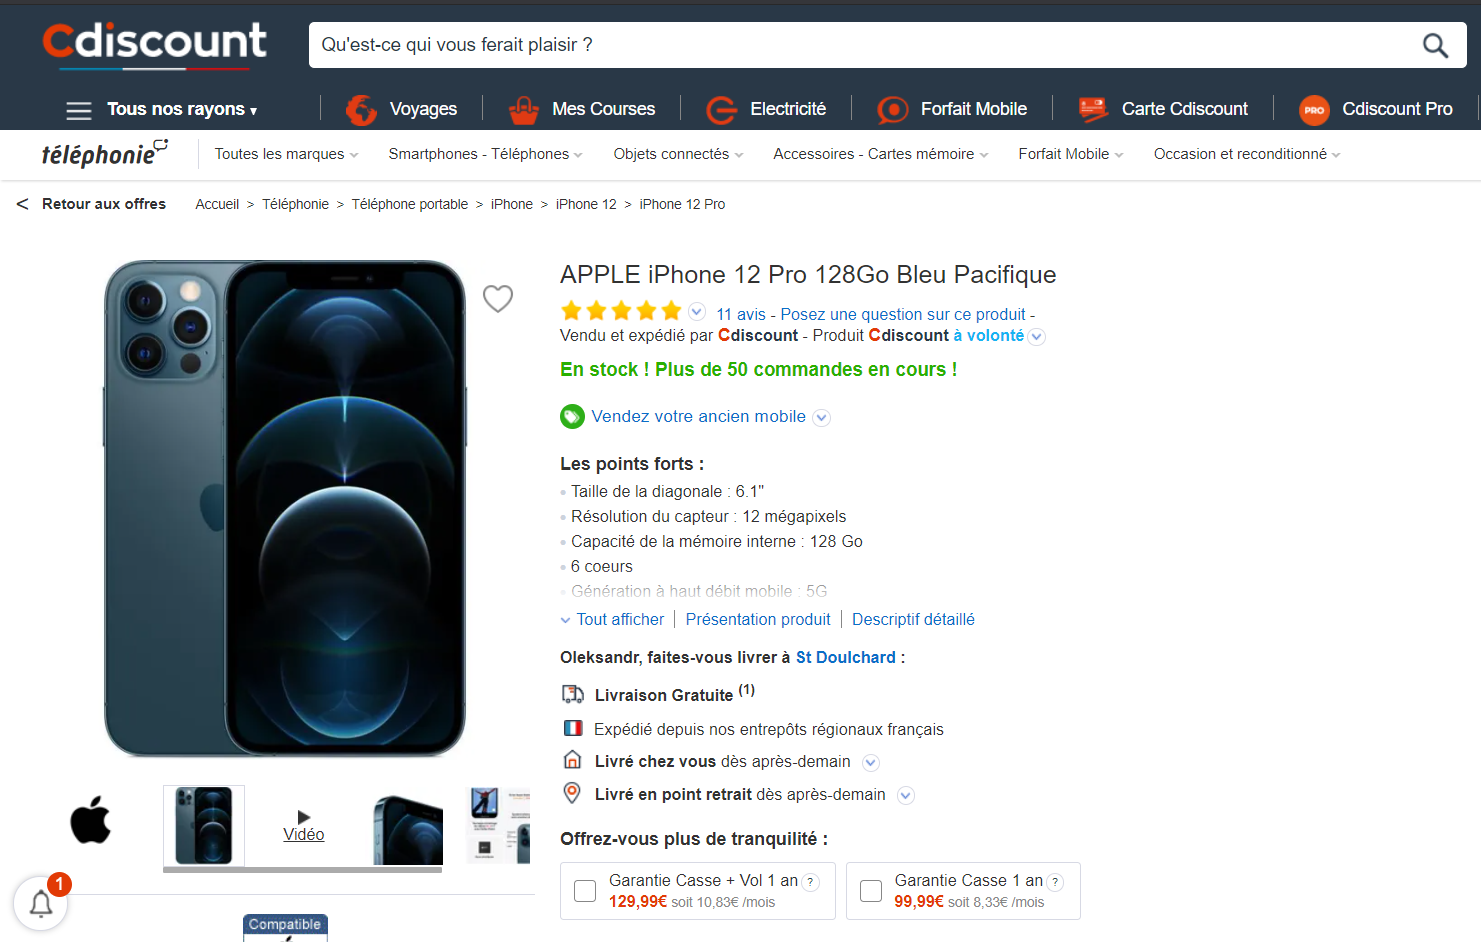
Task: Expand Livré en point retrait details
Action: [x=905, y=796]
